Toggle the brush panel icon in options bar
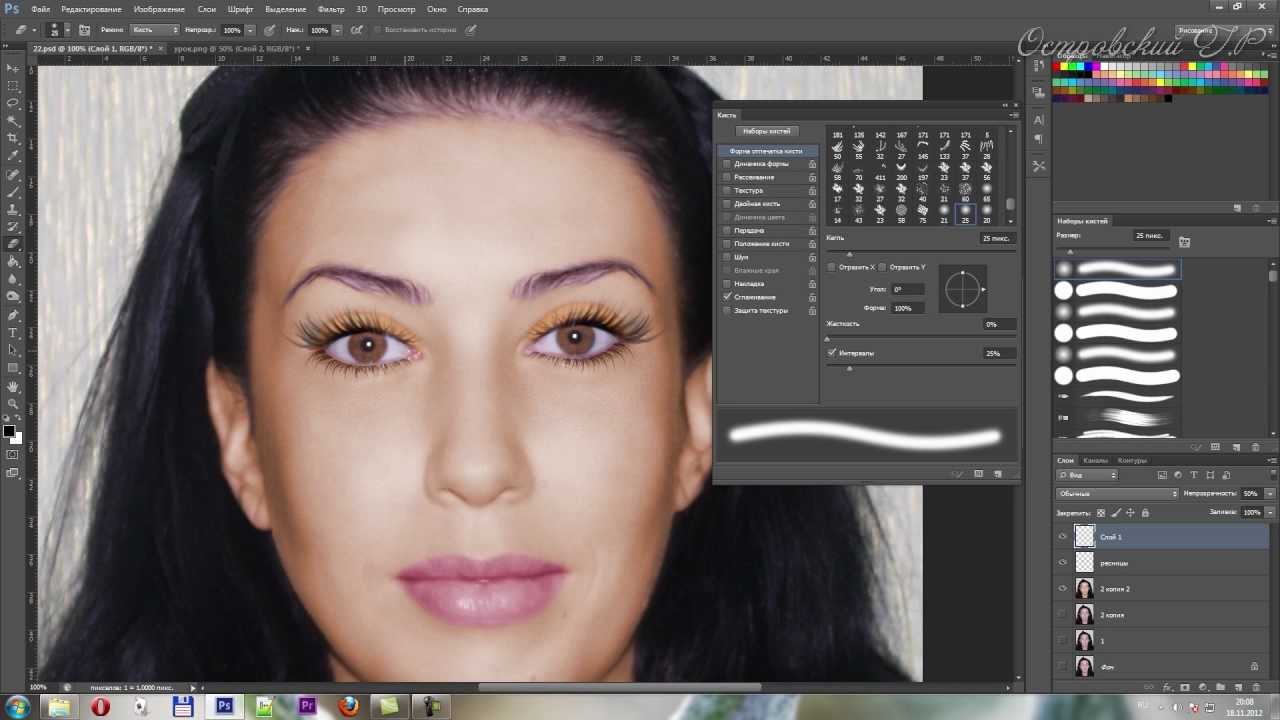Screen dimensions: 1280x720 coord(84,30)
